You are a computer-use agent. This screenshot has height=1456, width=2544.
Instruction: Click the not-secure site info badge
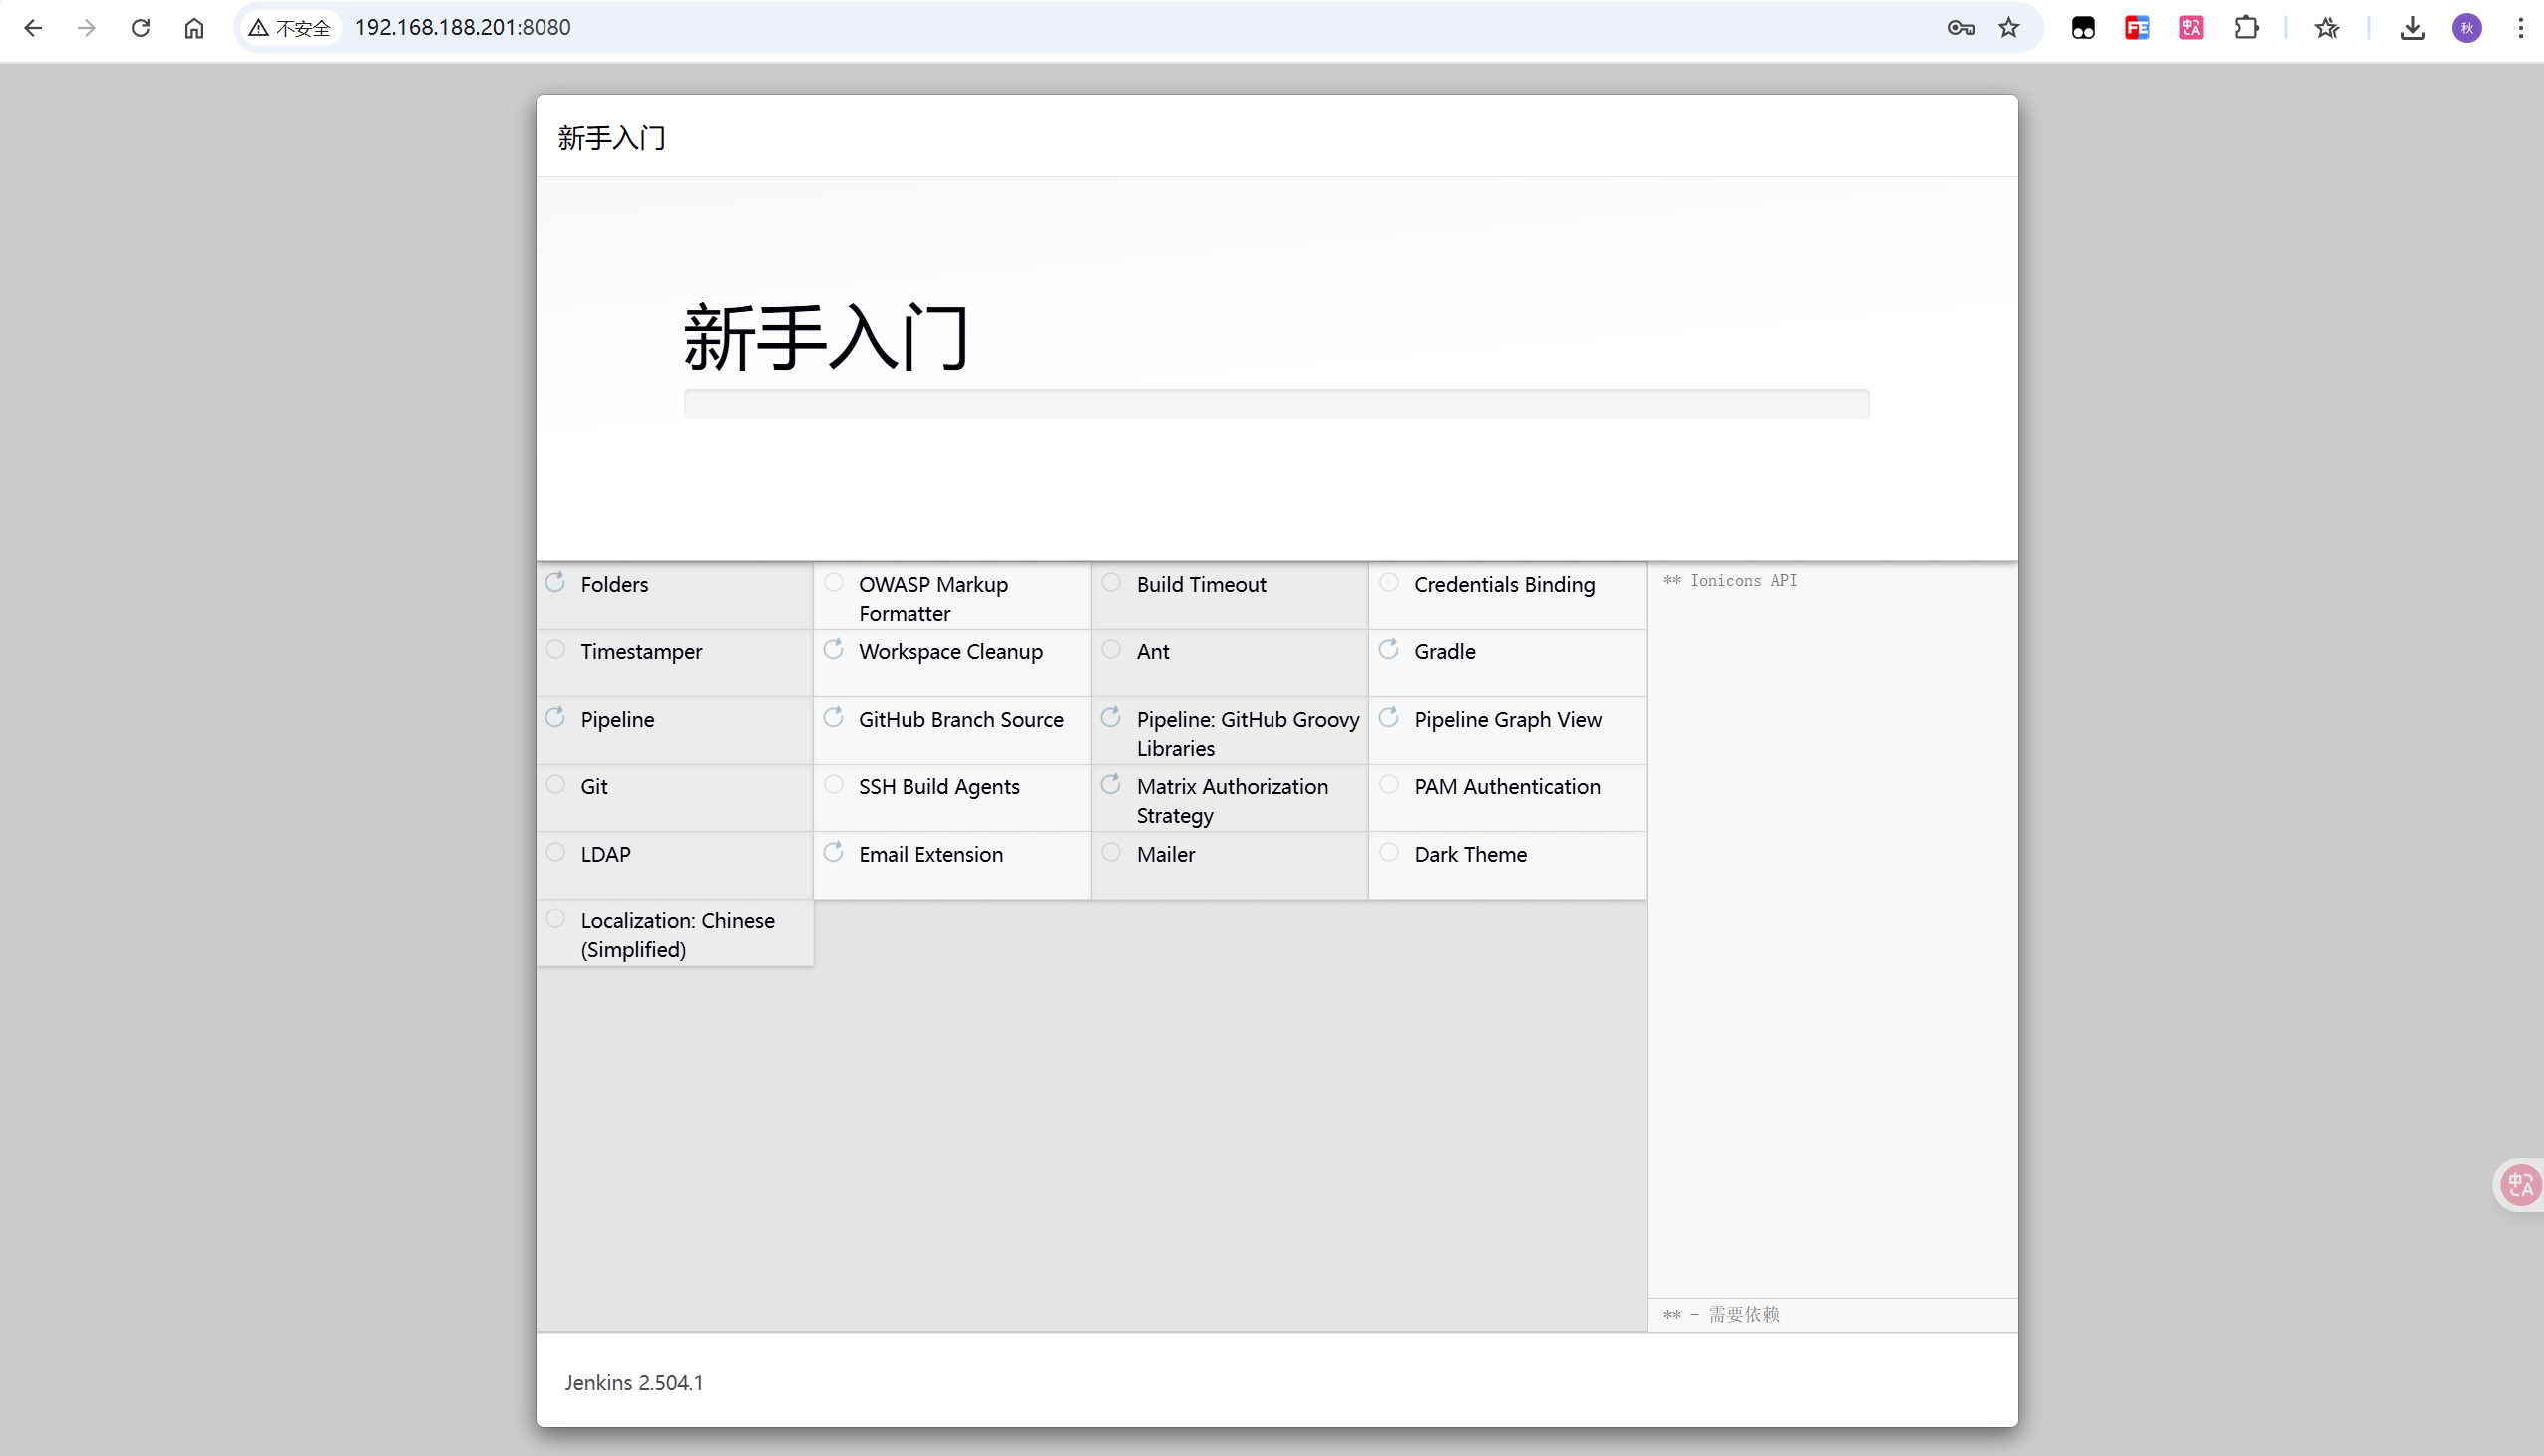[291, 28]
